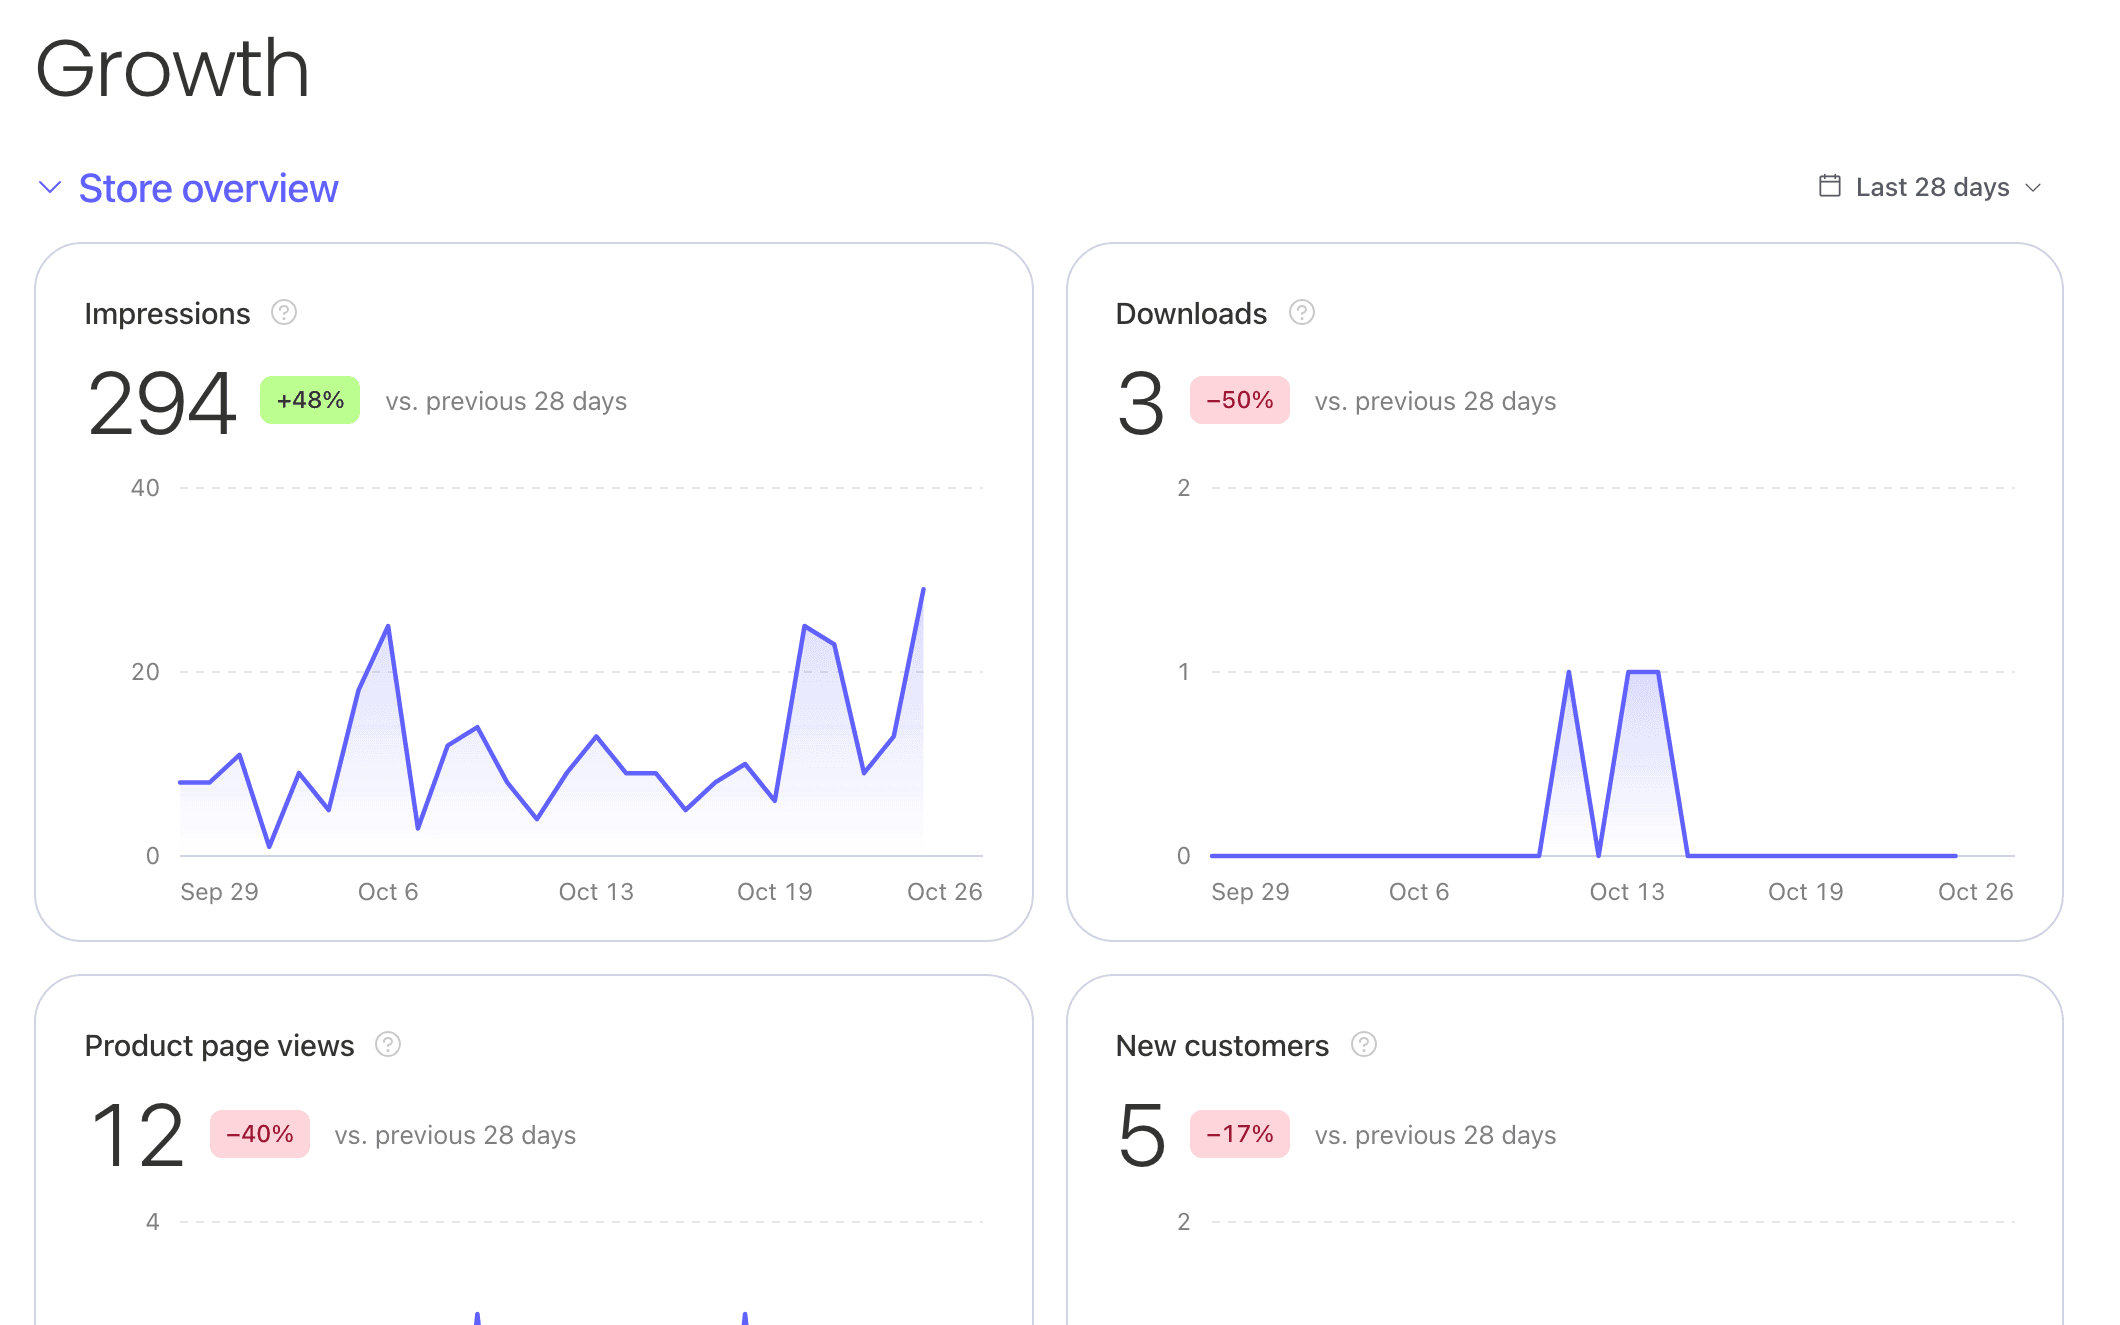Click 'vs. previous 28 days' in New customers card
Screen dimensions: 2120x1325
(1435, 1135)
